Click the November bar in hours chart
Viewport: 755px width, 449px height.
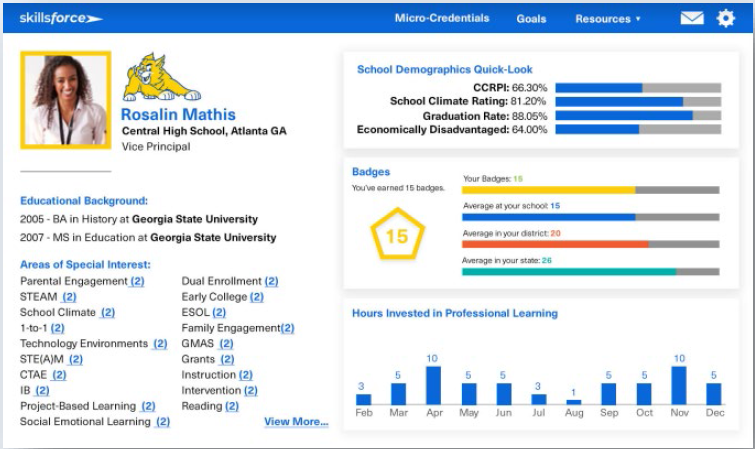point(679,385)
